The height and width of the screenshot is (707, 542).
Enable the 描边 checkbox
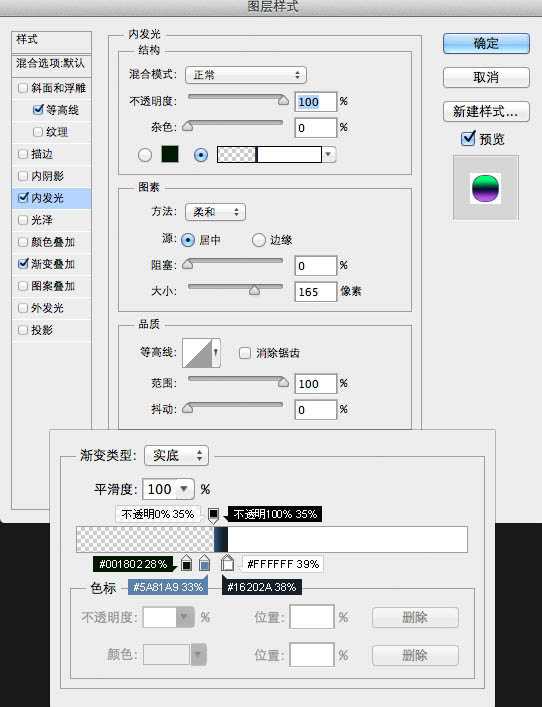[23, 154]
